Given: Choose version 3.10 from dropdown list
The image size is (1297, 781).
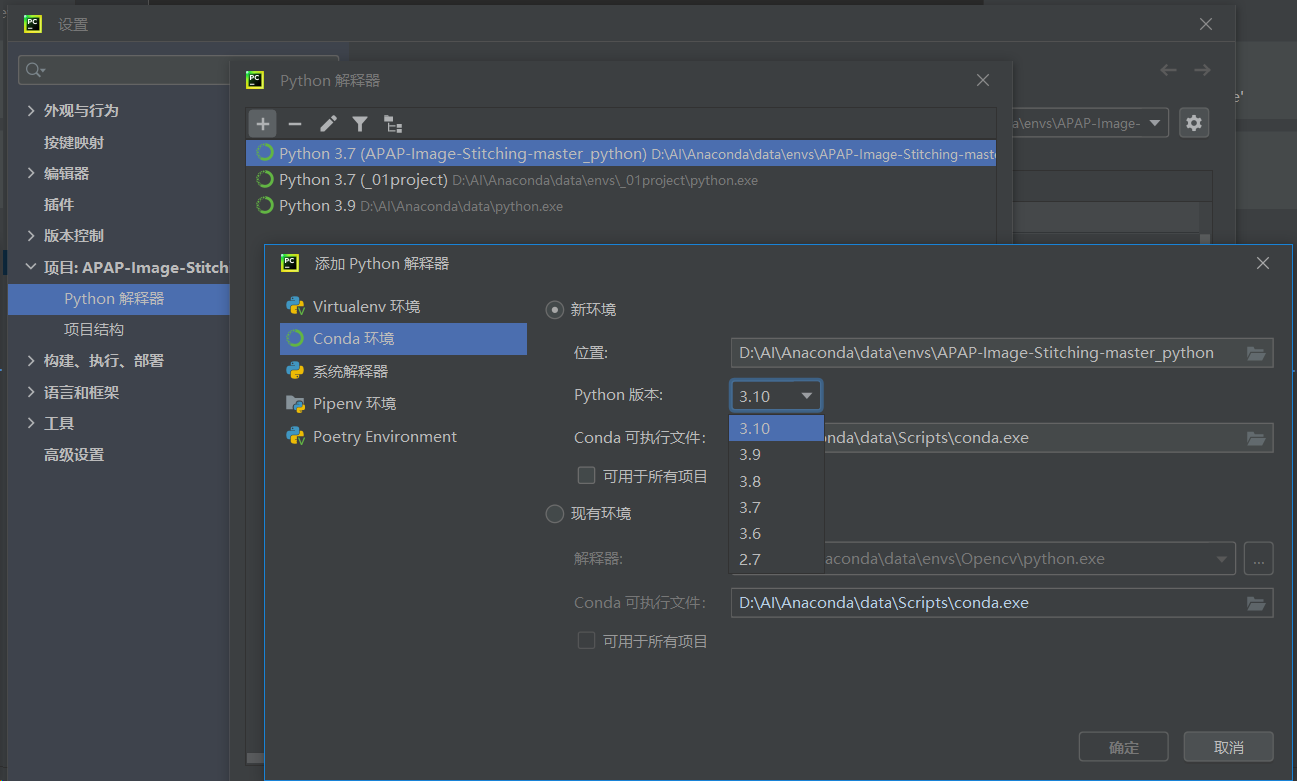Looking at the screenshot, I should click(x=776, y=429).
